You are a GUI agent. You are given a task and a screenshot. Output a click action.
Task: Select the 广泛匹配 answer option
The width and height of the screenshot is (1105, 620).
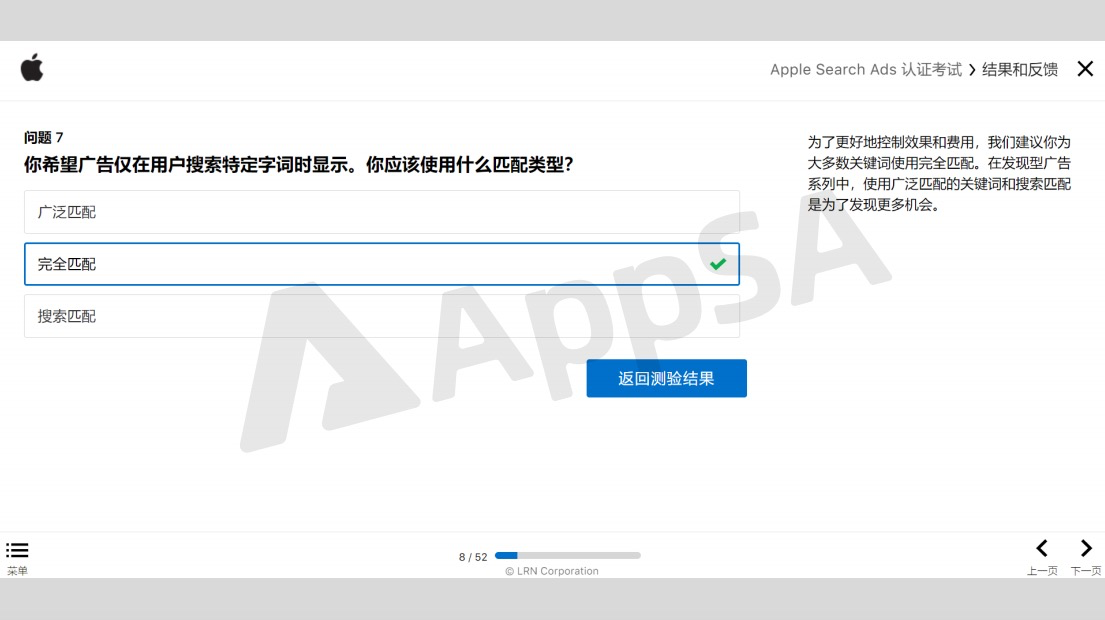(382, 212)
